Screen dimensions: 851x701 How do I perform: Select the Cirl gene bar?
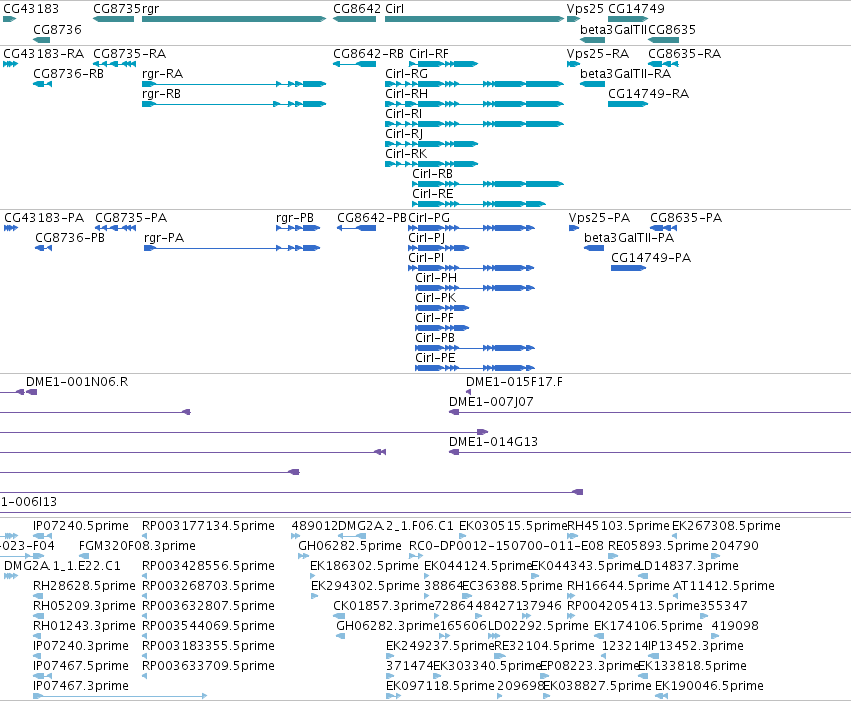[x=475, y=19]
